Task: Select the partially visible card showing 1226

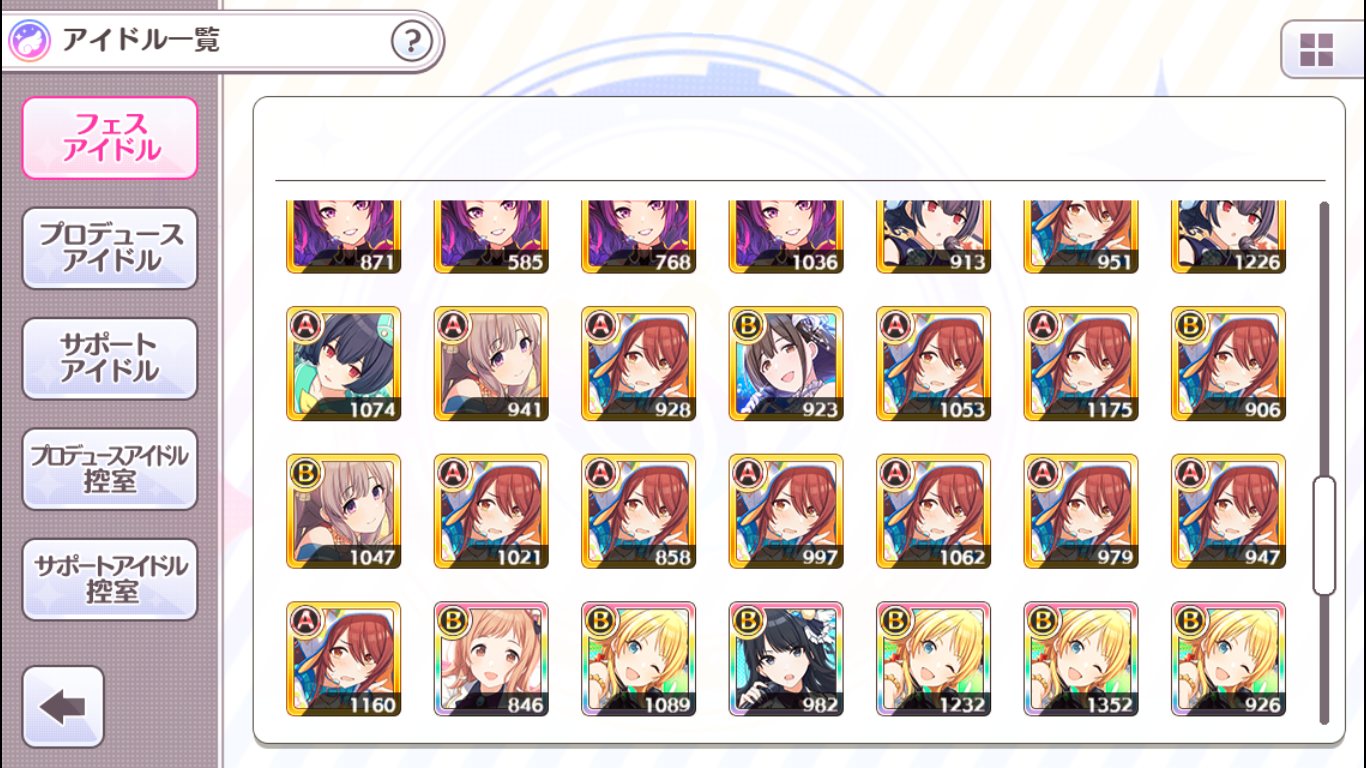Action: point(1229,237)
